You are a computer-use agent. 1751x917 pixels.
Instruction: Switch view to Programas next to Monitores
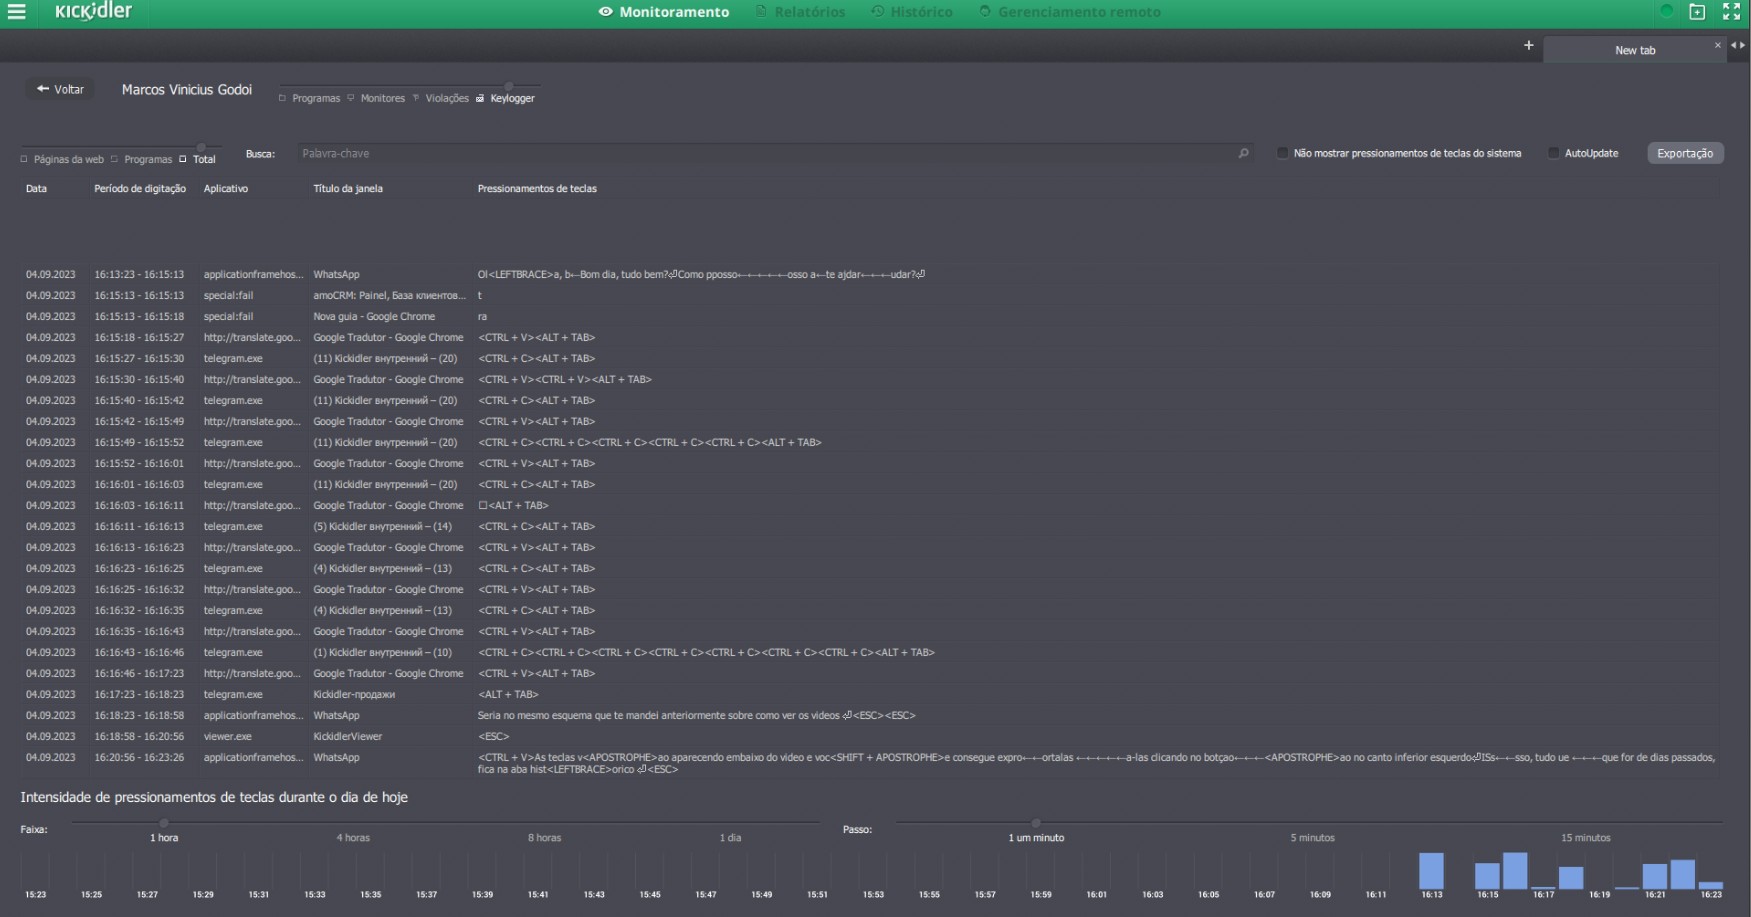[x=310, y=98]
